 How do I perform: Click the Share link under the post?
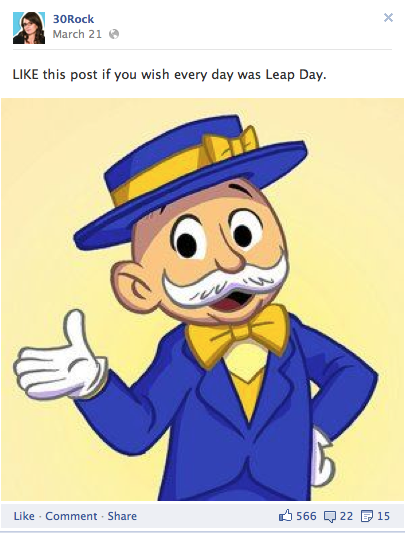click(x=122, y=516)
